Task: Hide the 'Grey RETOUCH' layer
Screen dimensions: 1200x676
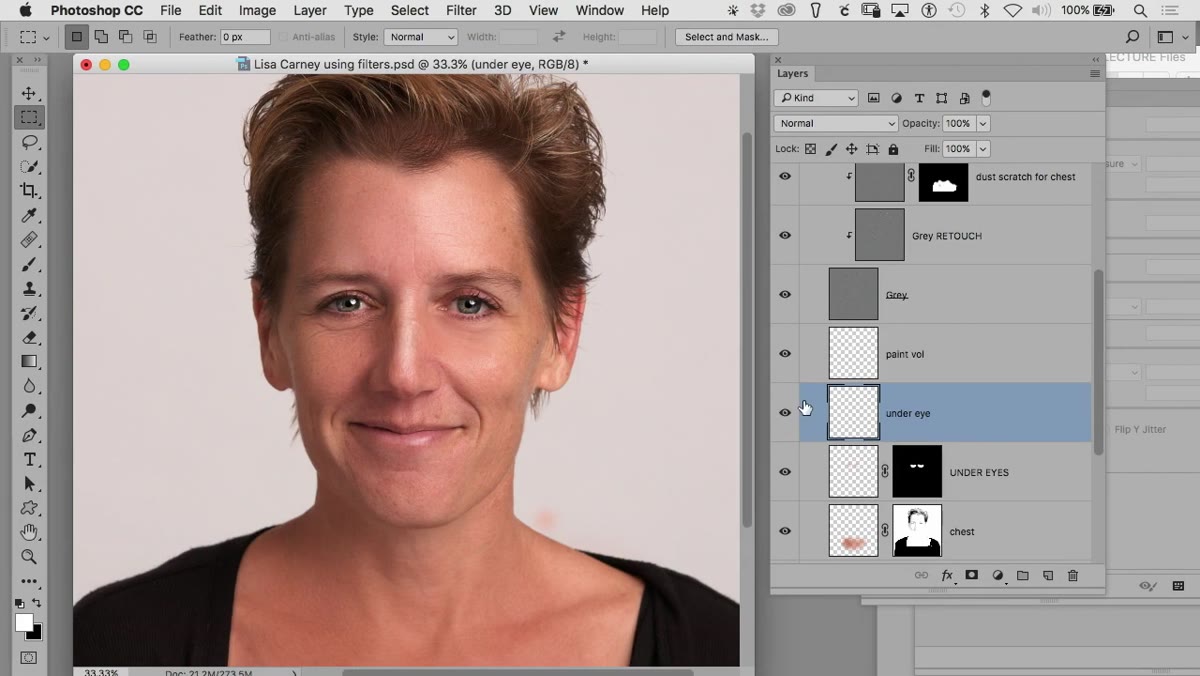Action: click(785, 236)
